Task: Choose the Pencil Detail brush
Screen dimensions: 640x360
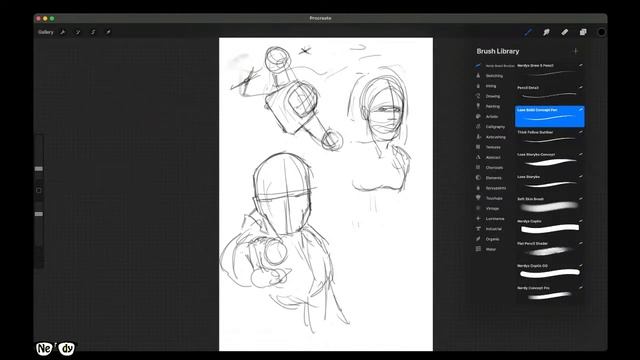Action: pyautogui.click(x=549, y=93)
